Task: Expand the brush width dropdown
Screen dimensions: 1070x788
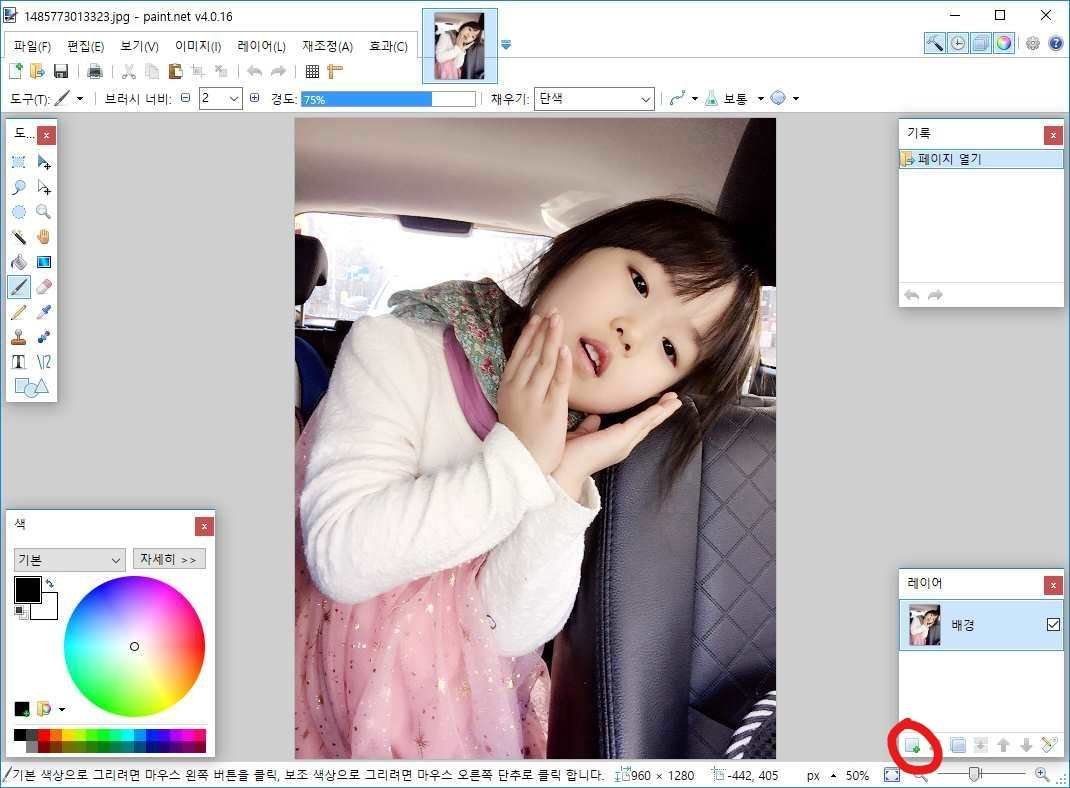Action: coord(234,99)
